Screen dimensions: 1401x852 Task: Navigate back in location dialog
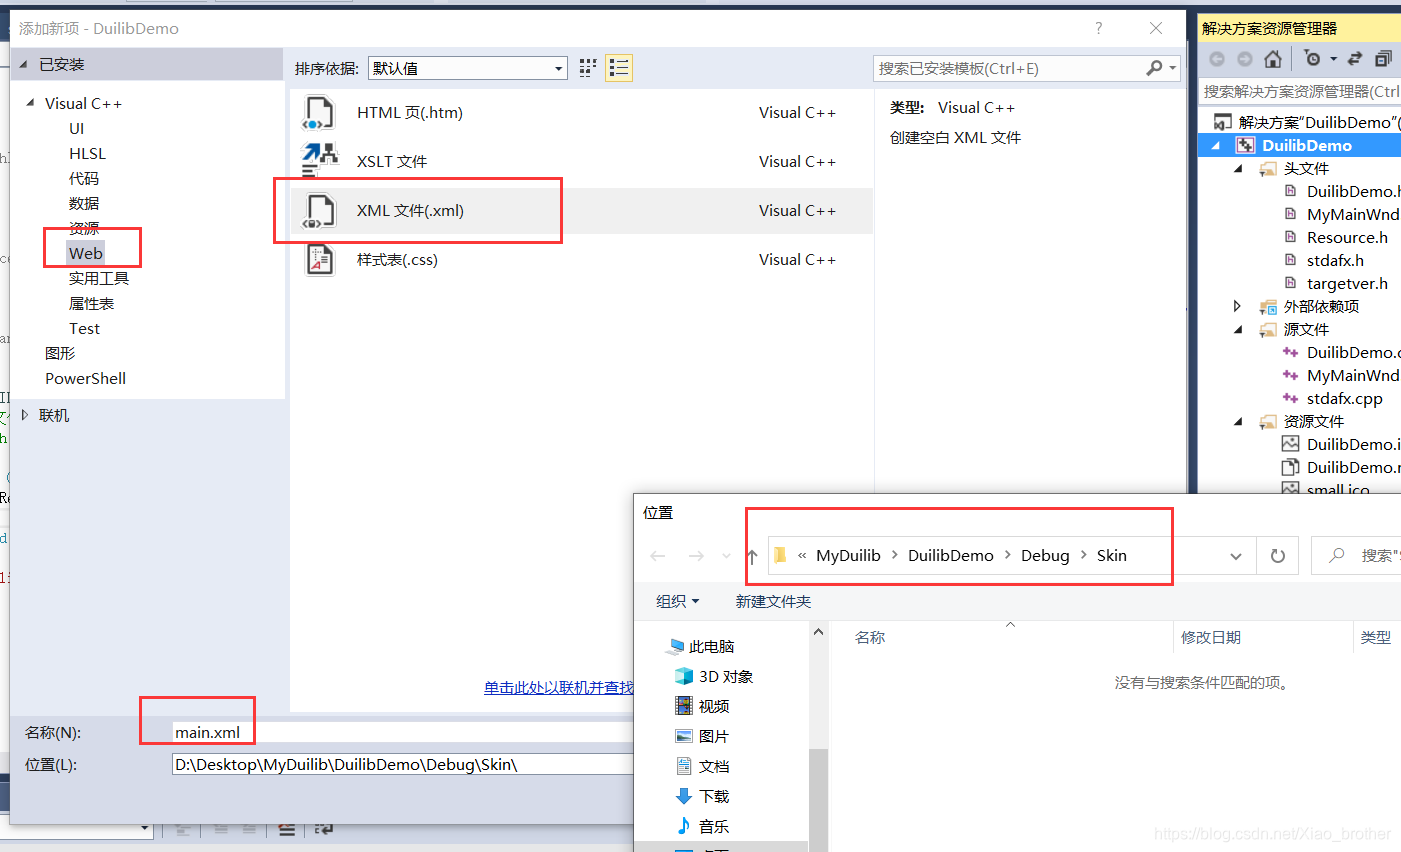click(x=657, y=556)
